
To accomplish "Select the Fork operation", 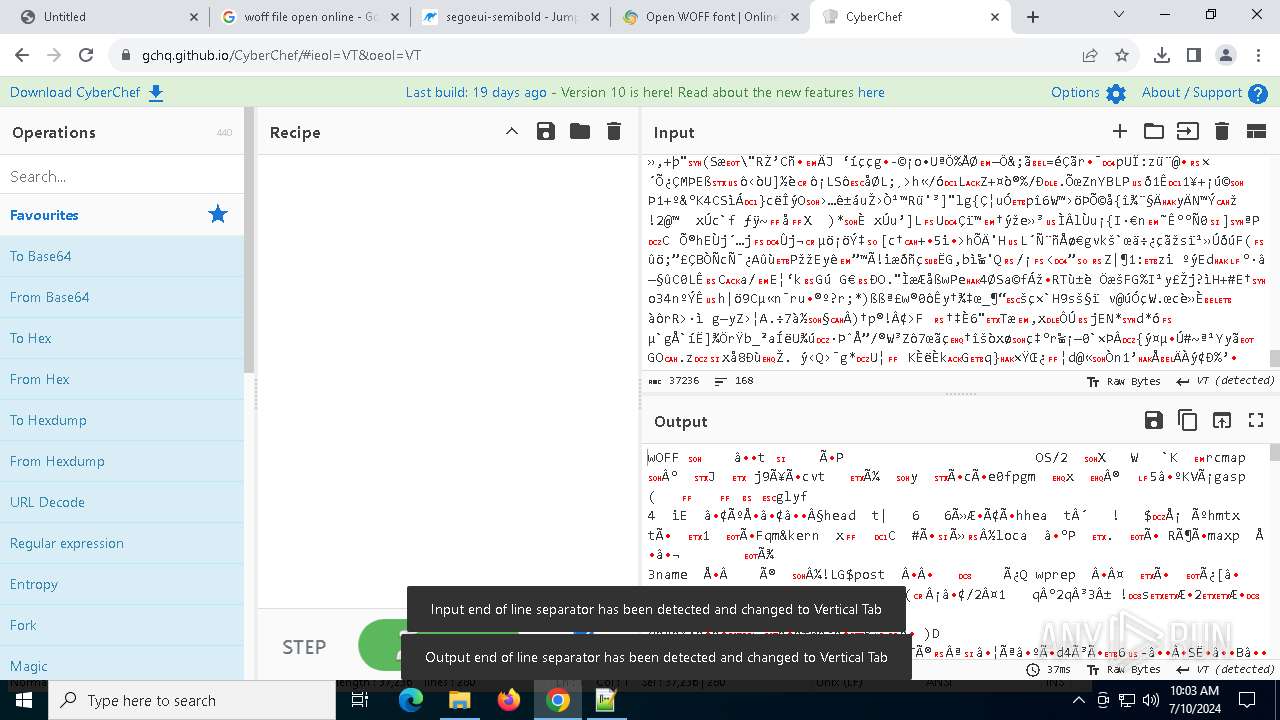I will (121, 625).
